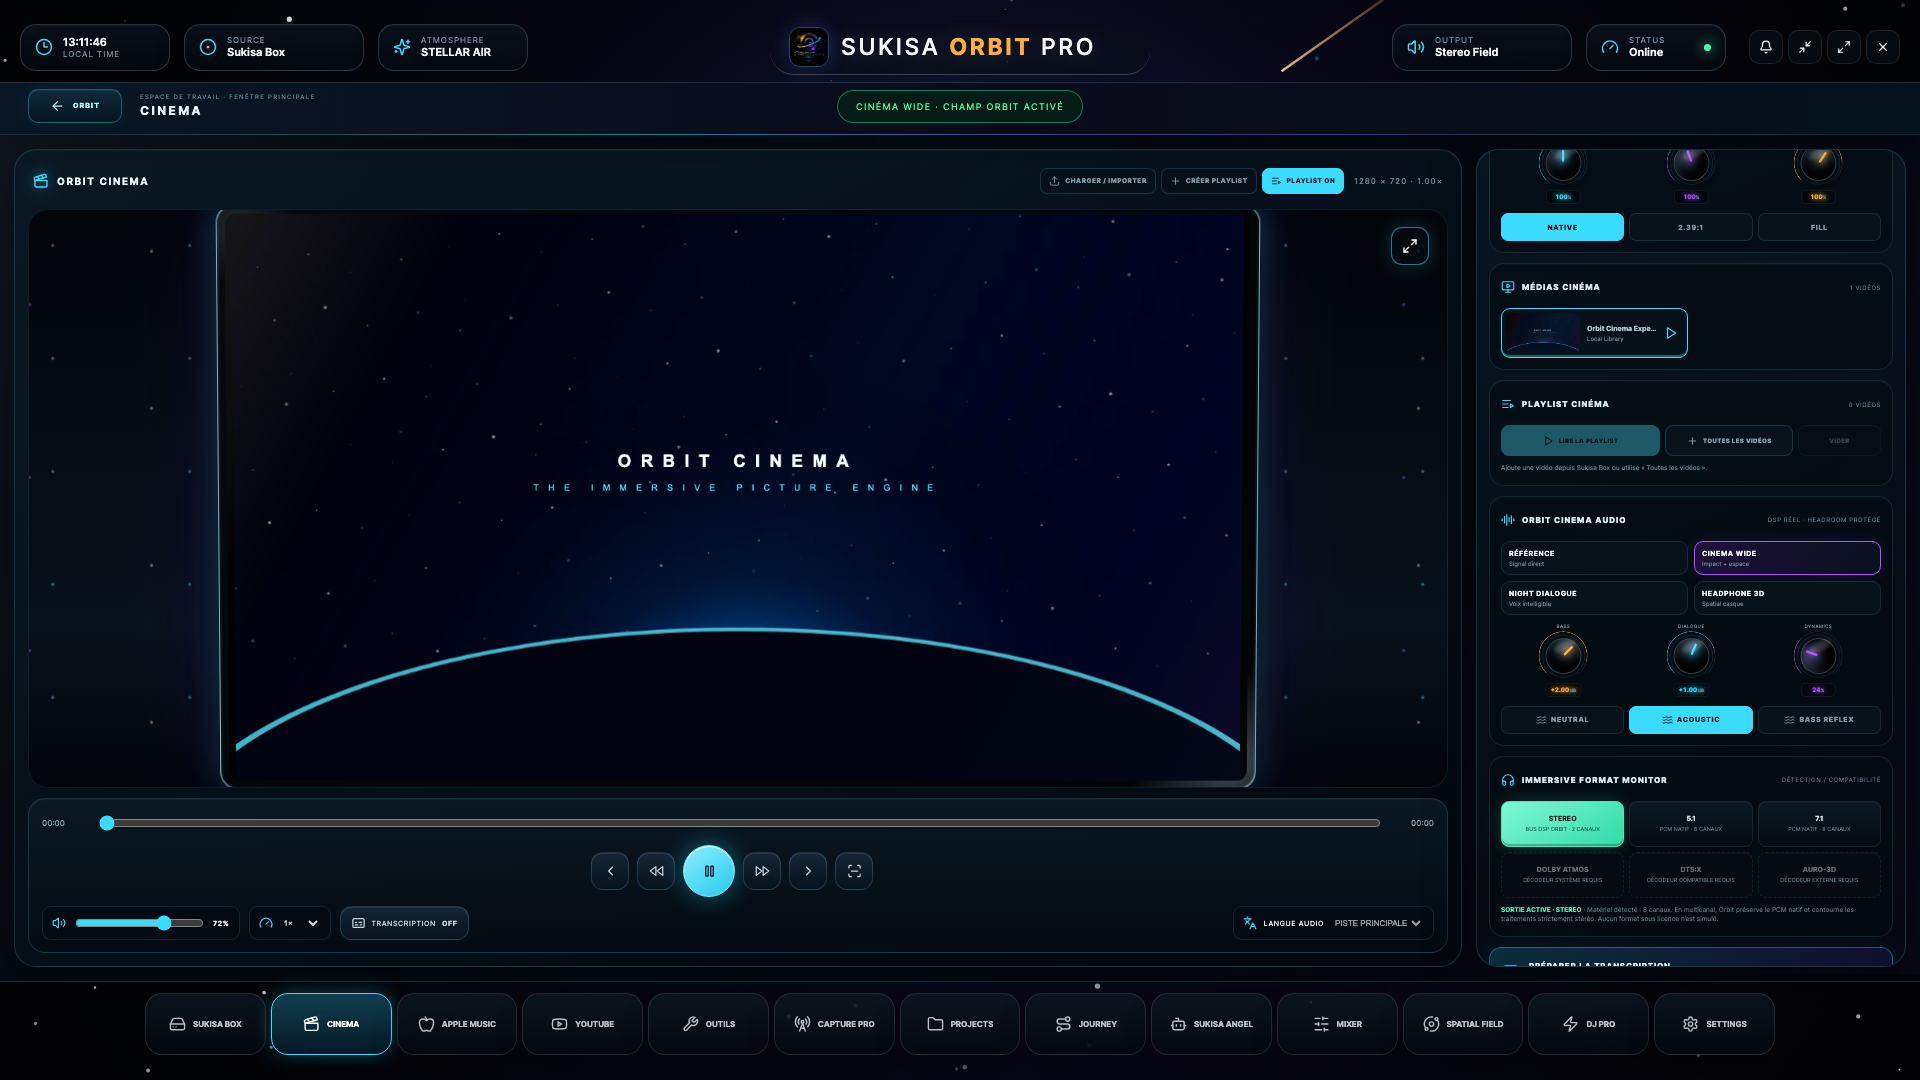Click the Sukisa Orbit Pro logo
This screenshot has width=1920, height=1080.
(808, 47)
